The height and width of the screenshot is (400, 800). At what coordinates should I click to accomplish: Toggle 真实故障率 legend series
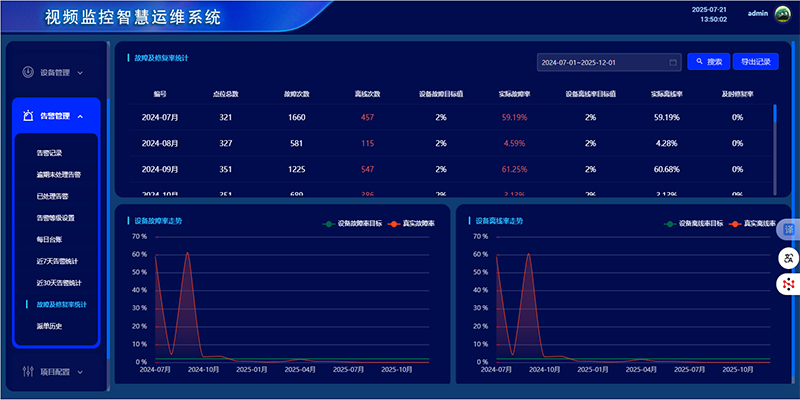(412, 223)
